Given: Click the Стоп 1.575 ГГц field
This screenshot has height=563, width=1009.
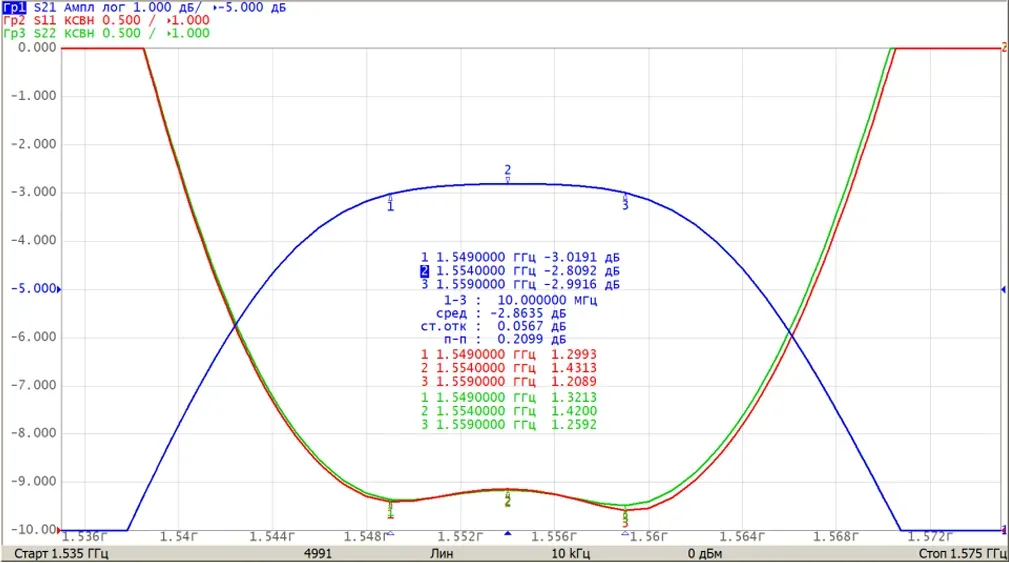Looking at the screenshot, I should (x=963, y=553).
